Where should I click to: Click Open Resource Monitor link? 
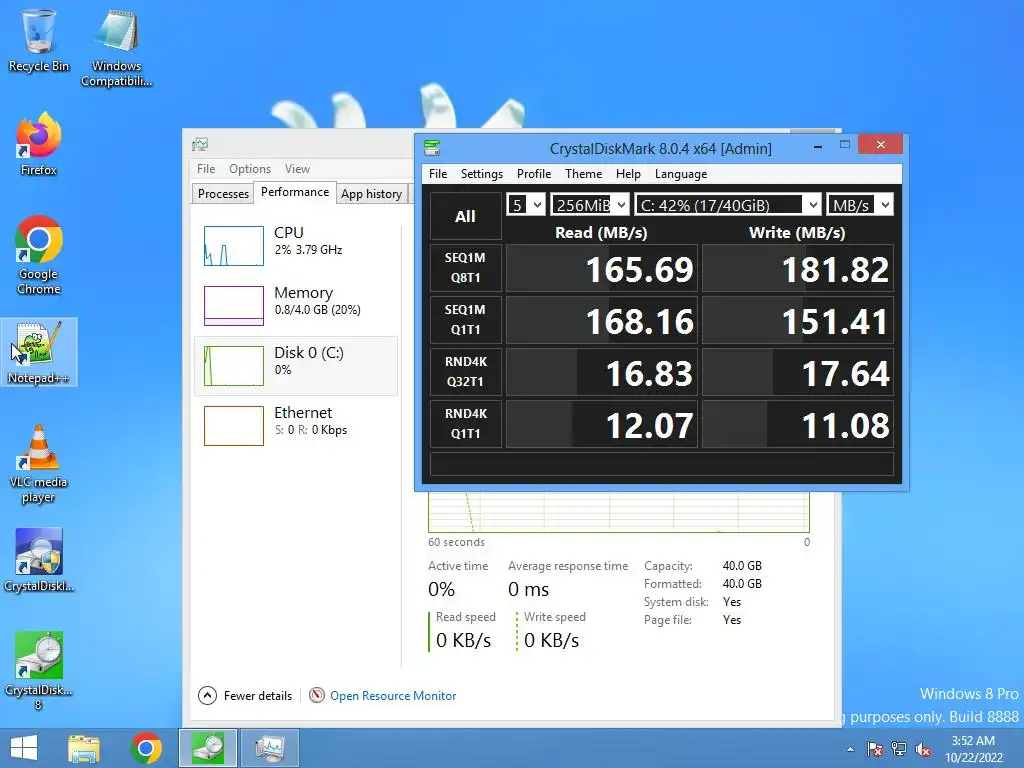(393, 696)
